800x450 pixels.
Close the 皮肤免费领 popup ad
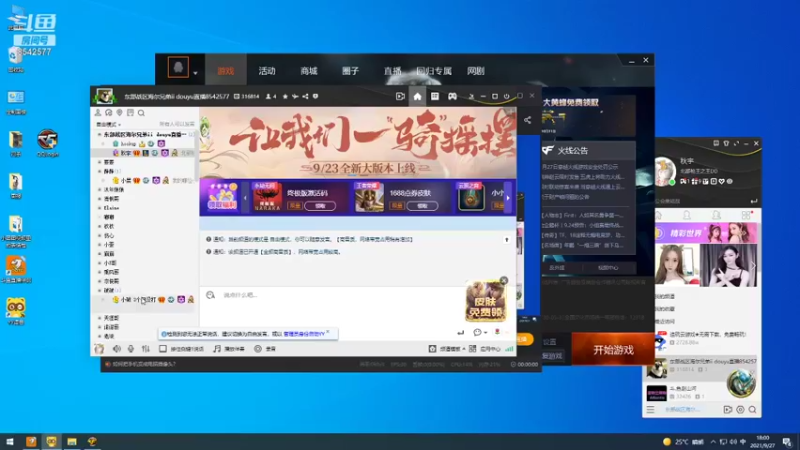click(x=504, y=281)
